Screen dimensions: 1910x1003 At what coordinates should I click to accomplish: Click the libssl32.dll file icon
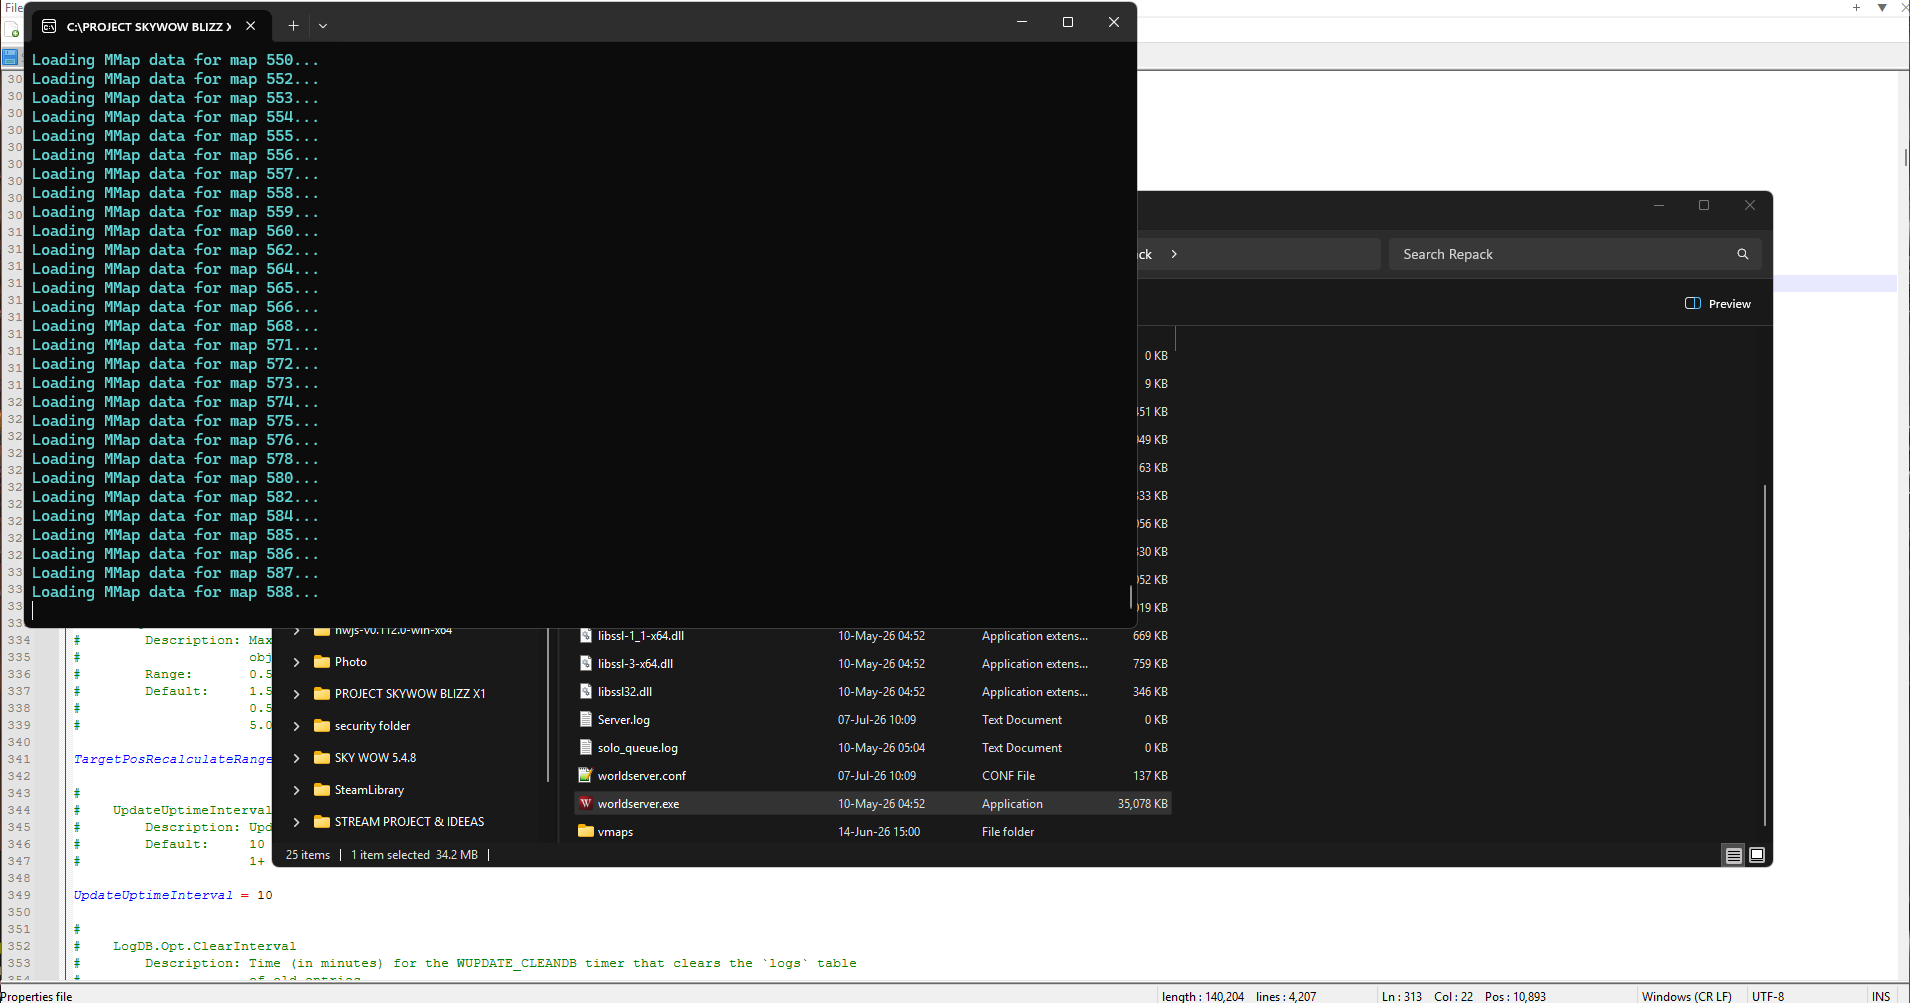(x=586, y=692)
